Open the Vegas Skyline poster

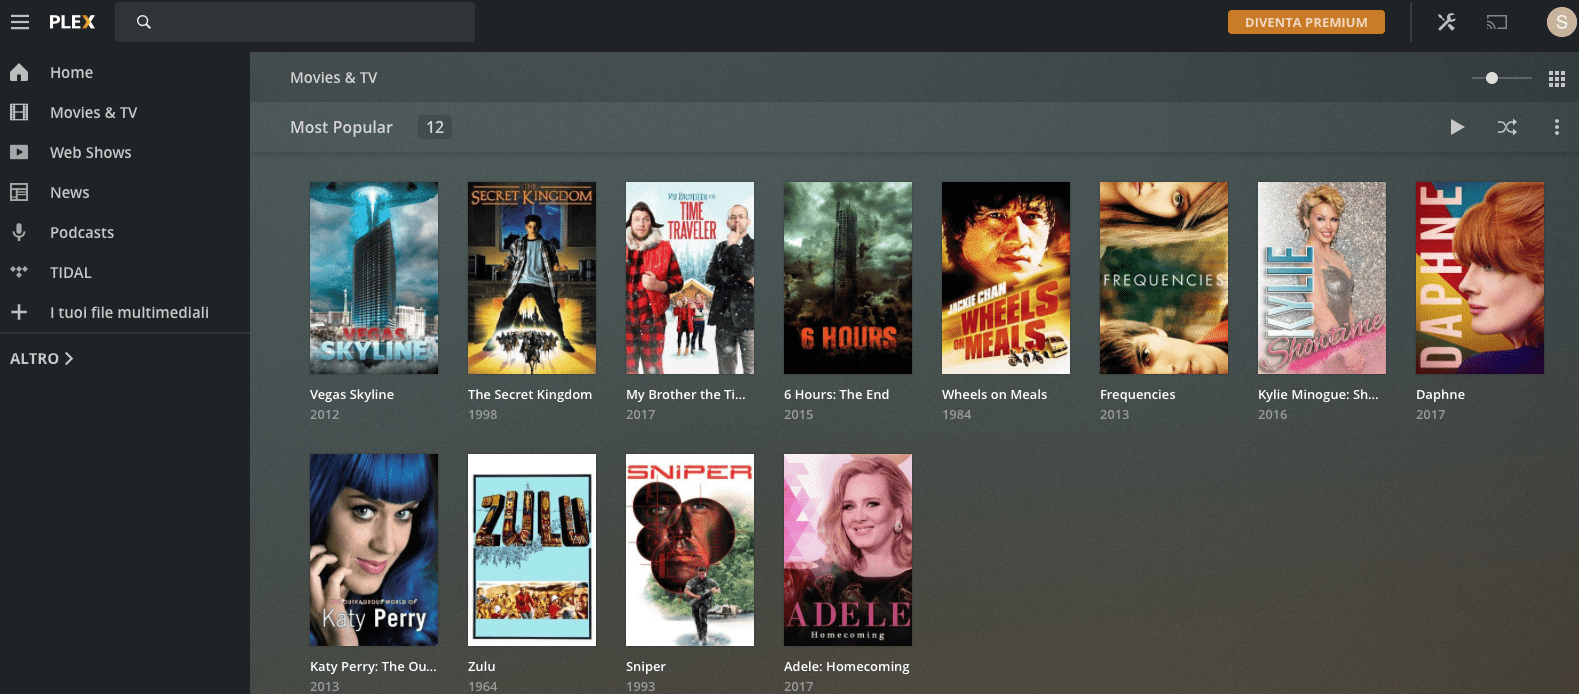tap(374, 278)
